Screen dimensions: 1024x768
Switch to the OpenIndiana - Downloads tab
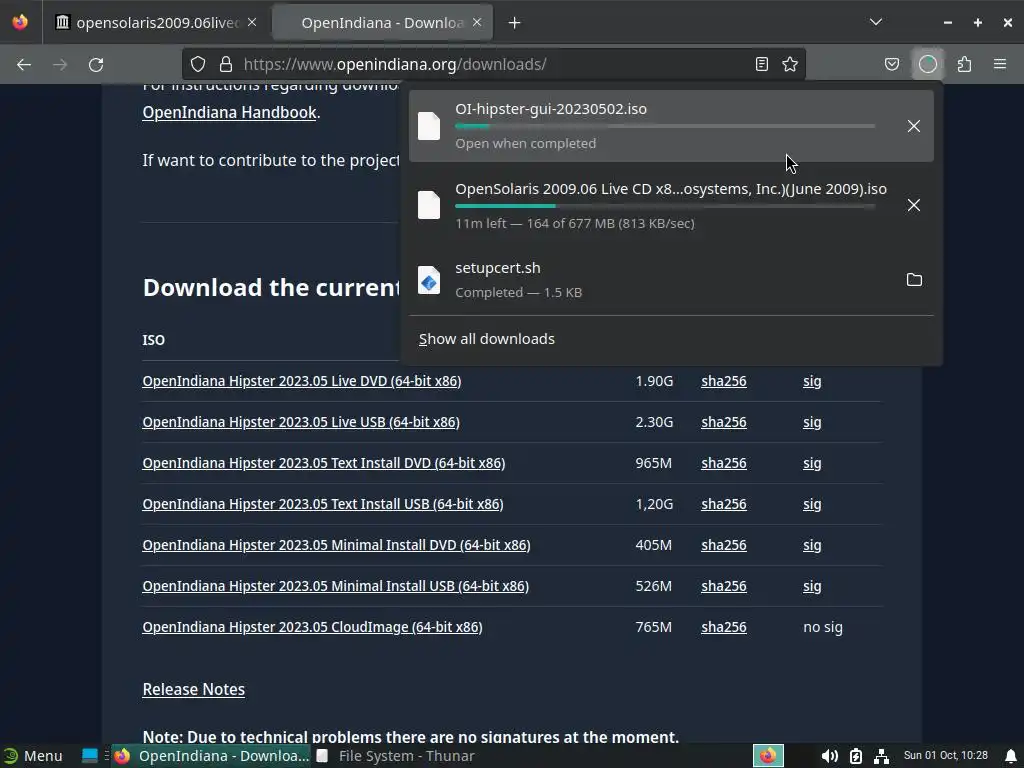pyautogui.click(x=383, y=23)
